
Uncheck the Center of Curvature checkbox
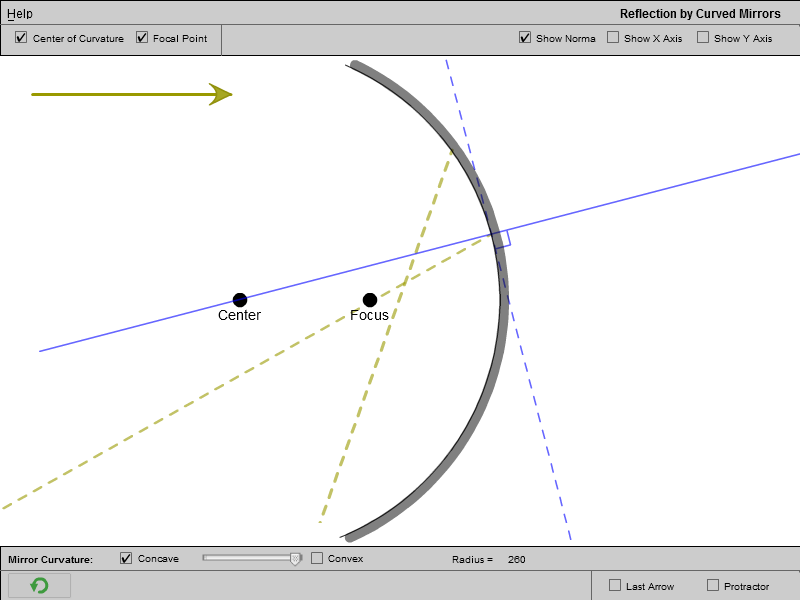tap(22, 38)
